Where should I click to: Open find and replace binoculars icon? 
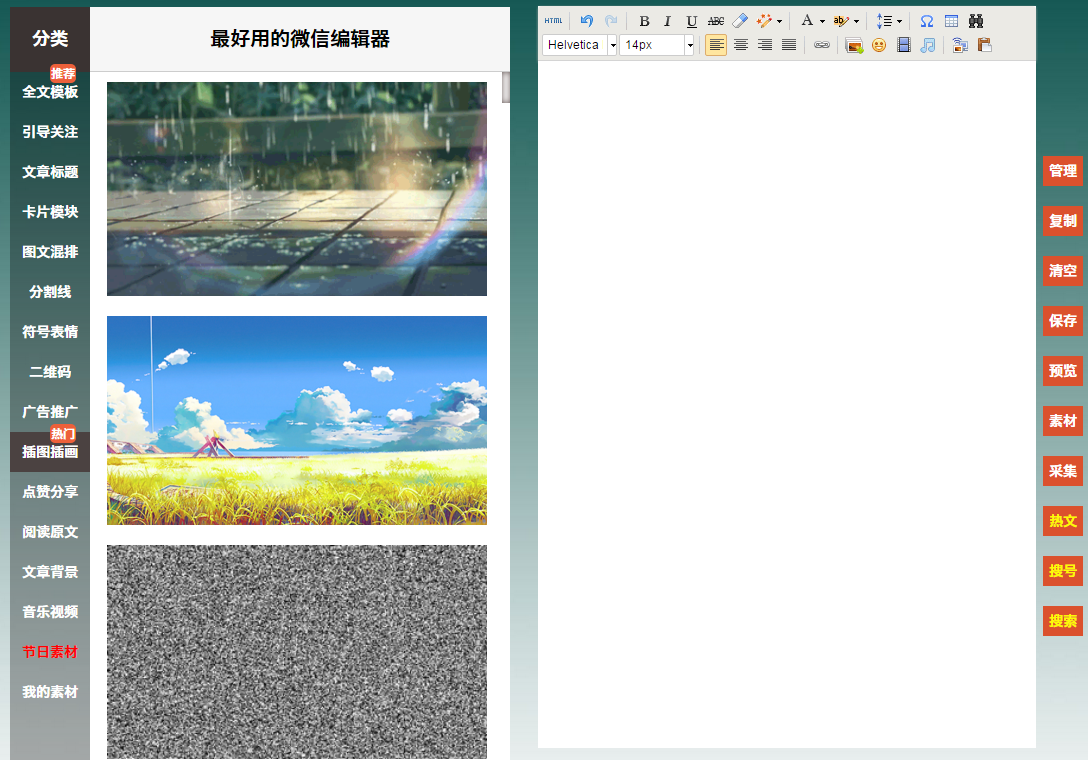[x=976, y=21]
